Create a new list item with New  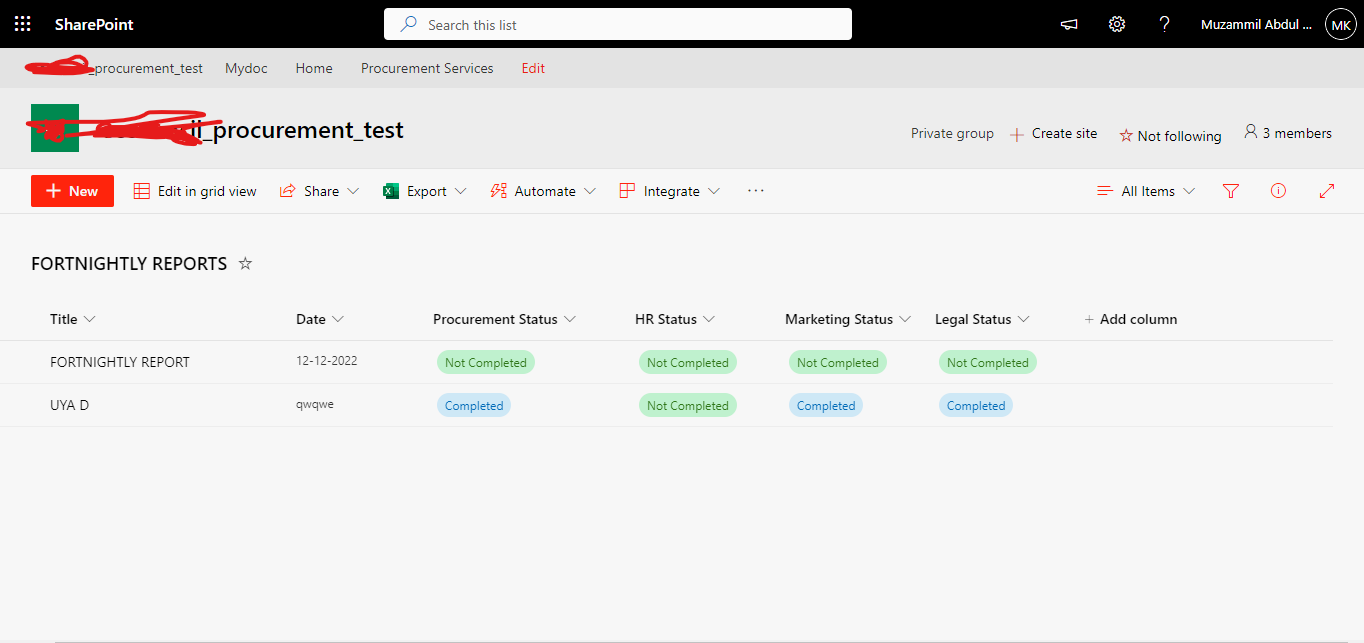click(x=71, y=190)
